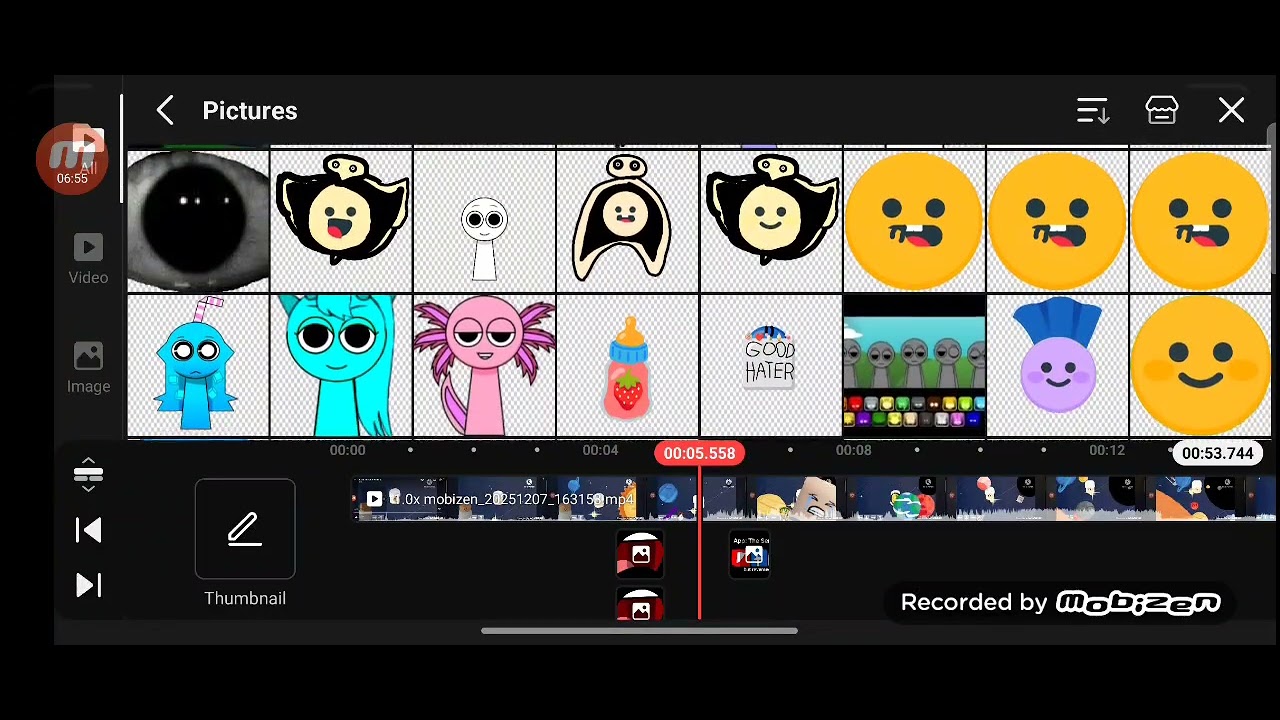Pick the blushing yellow smiley emoji
1280x720 pixels.
pos(1199,366)
